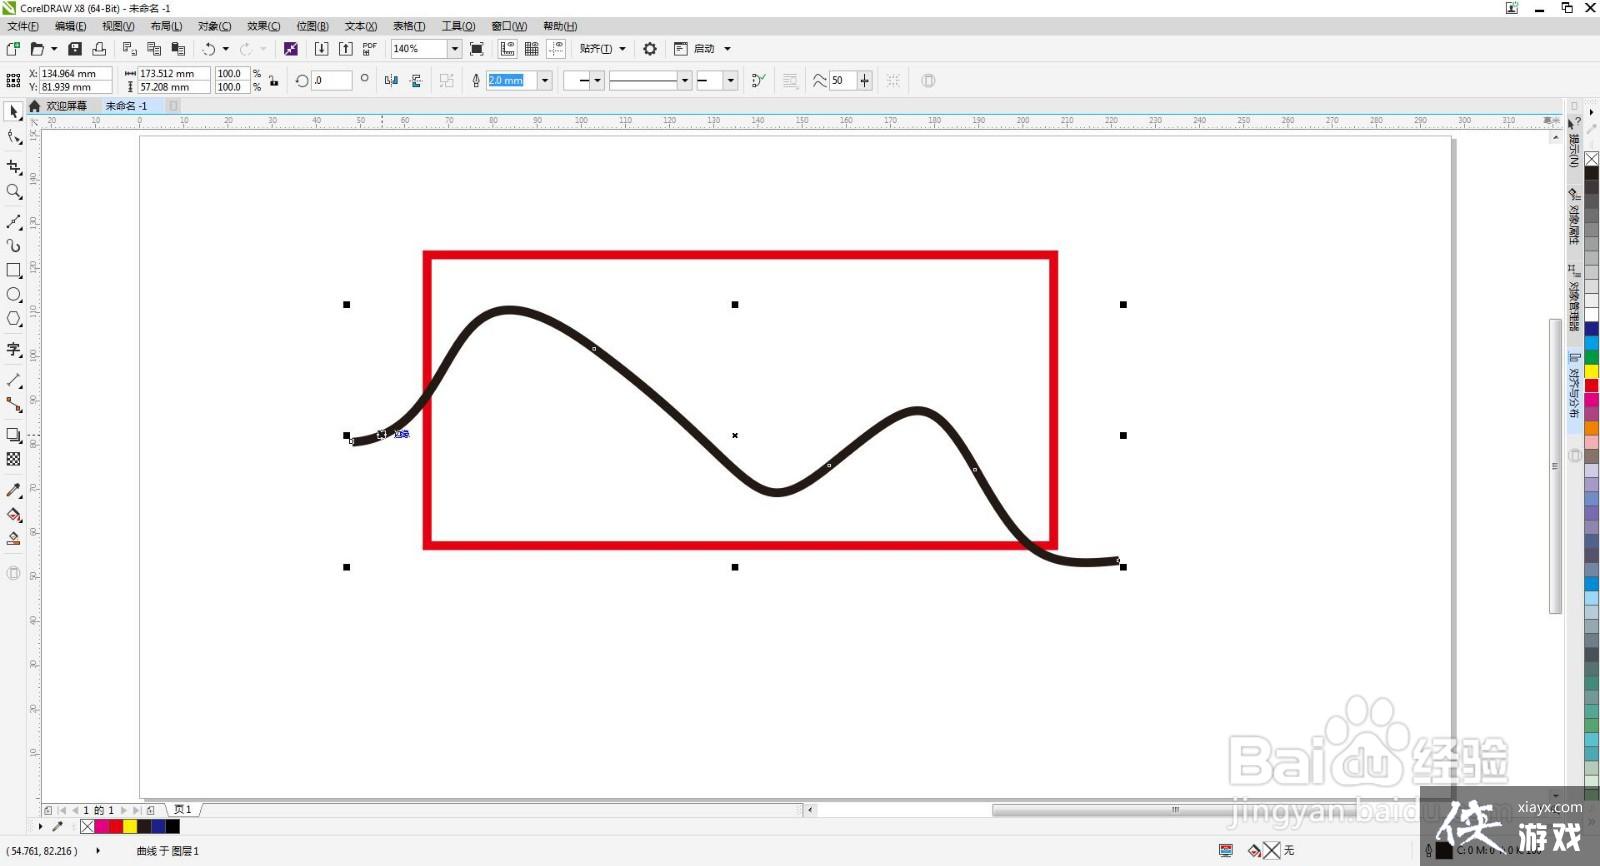The height and width of the screenshot is (866, 1600).
Task: Open the Bitmaps (位图) menu
Action: tap(312, 26)
